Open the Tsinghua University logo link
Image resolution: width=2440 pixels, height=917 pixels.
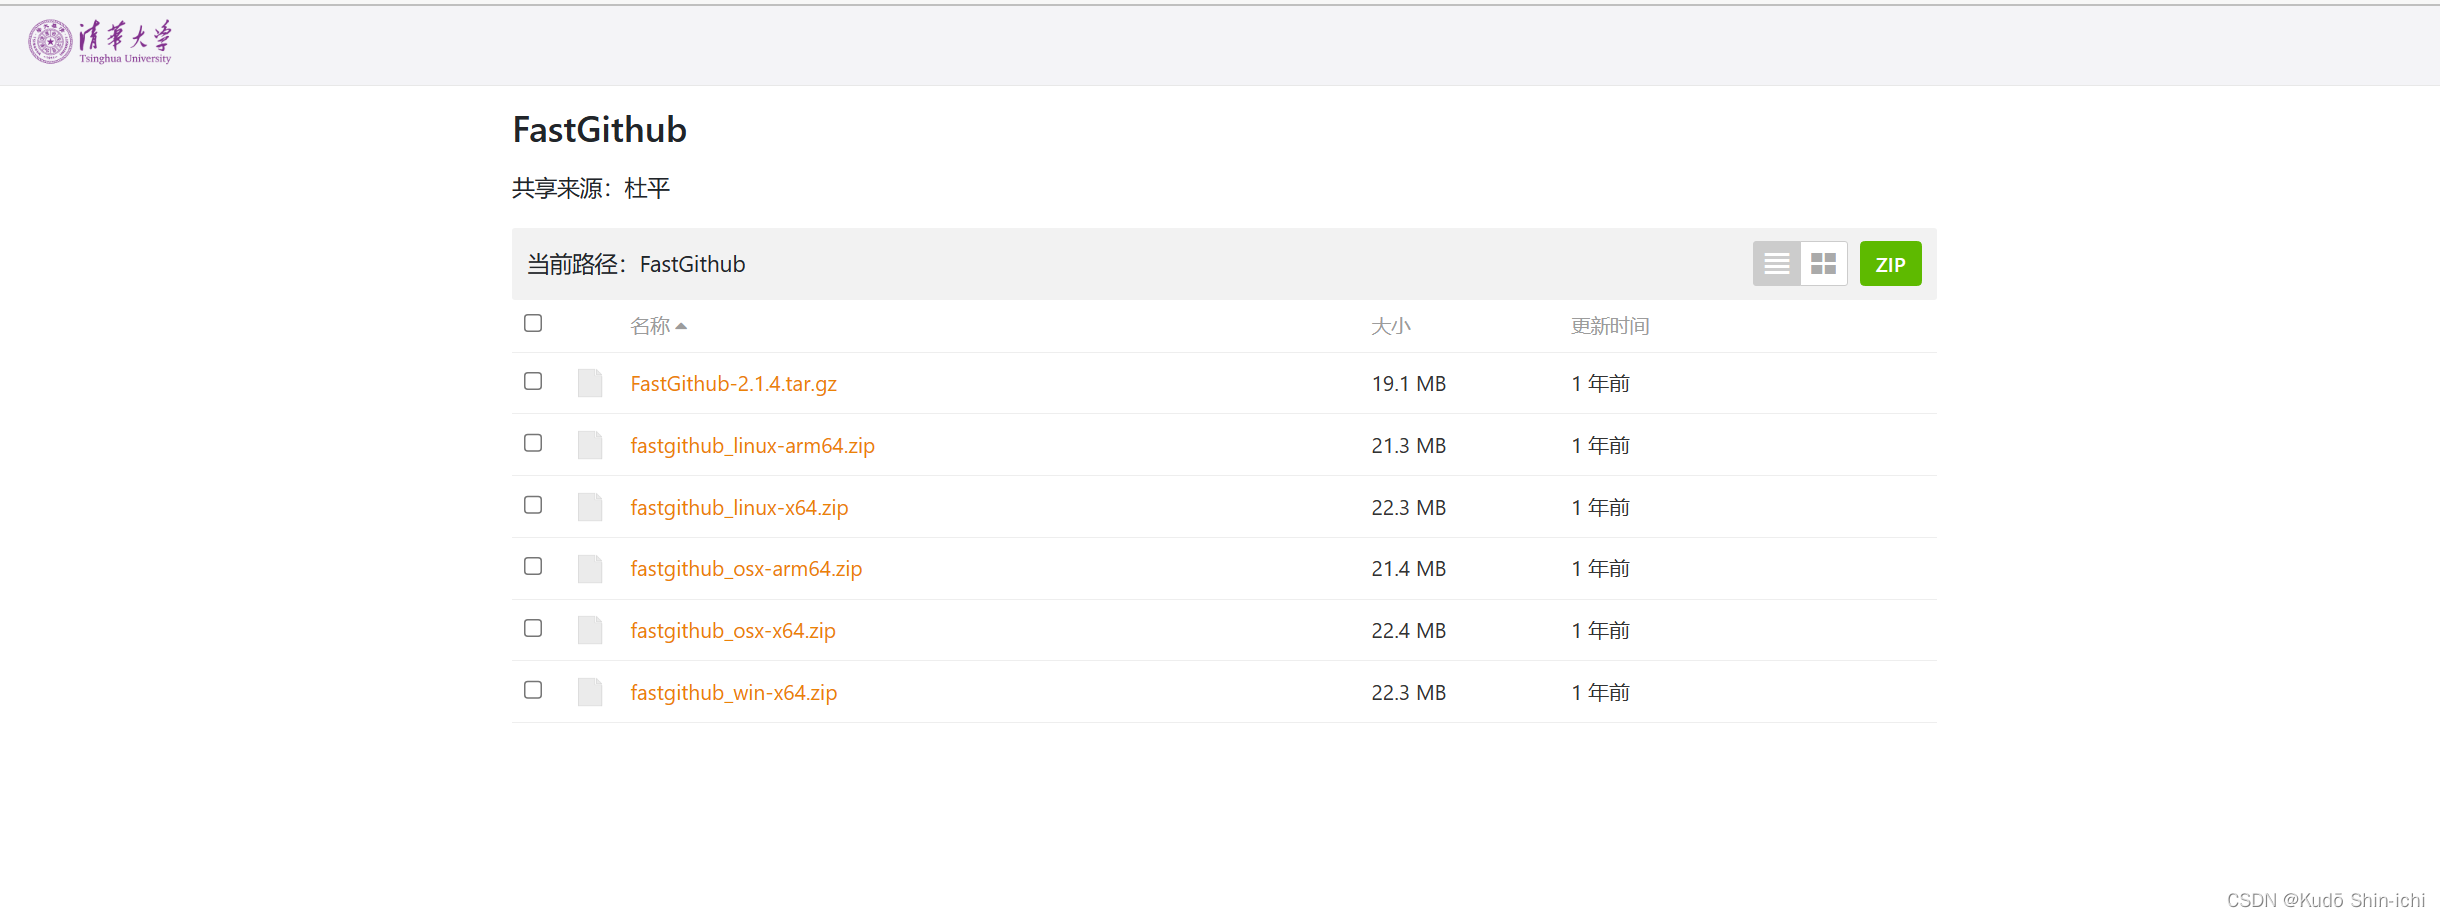tap(100, 42)
